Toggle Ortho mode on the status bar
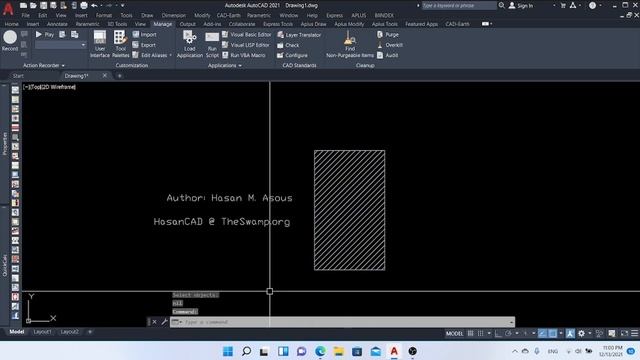The image size is (640, 360). point(498,333)
